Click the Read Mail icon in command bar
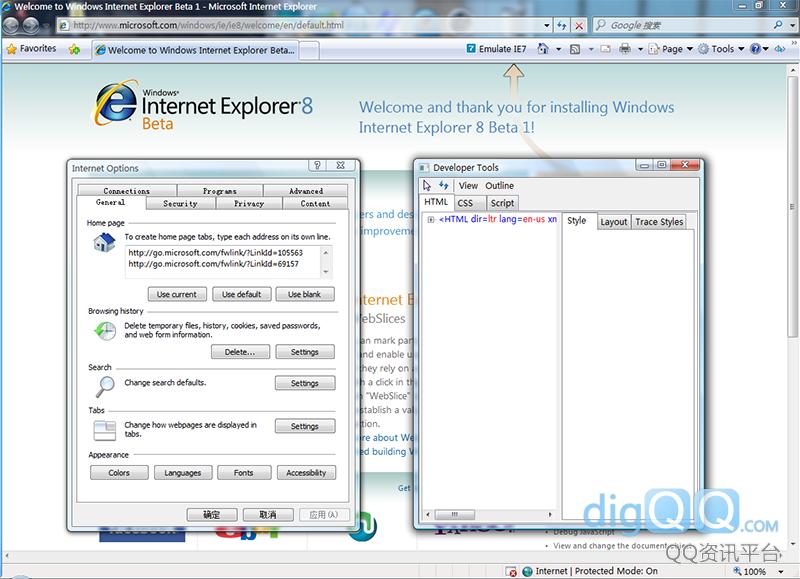 [606, 49]
